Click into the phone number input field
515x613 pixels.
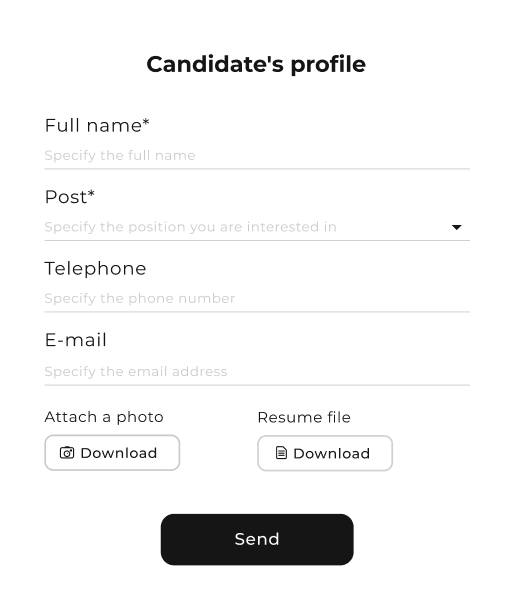(257, 299)
